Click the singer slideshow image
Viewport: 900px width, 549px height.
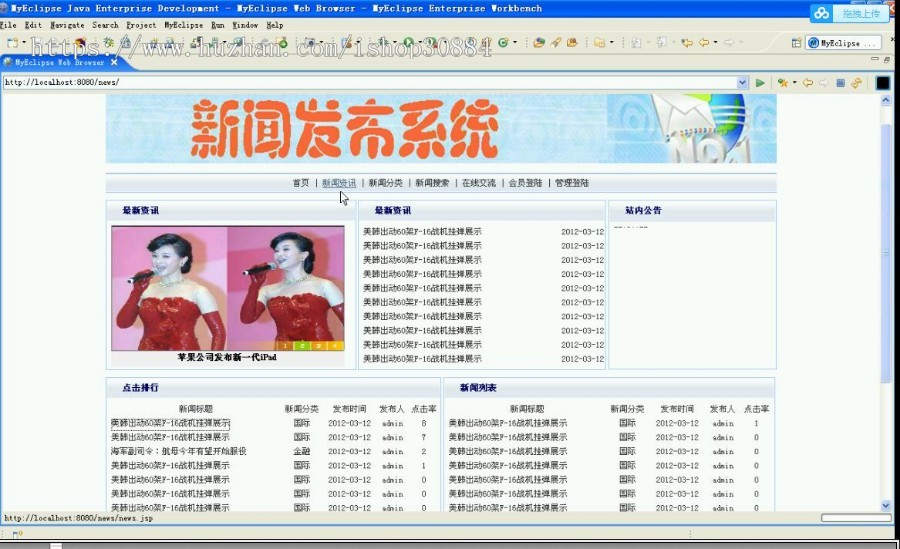(x=228, y=288)
